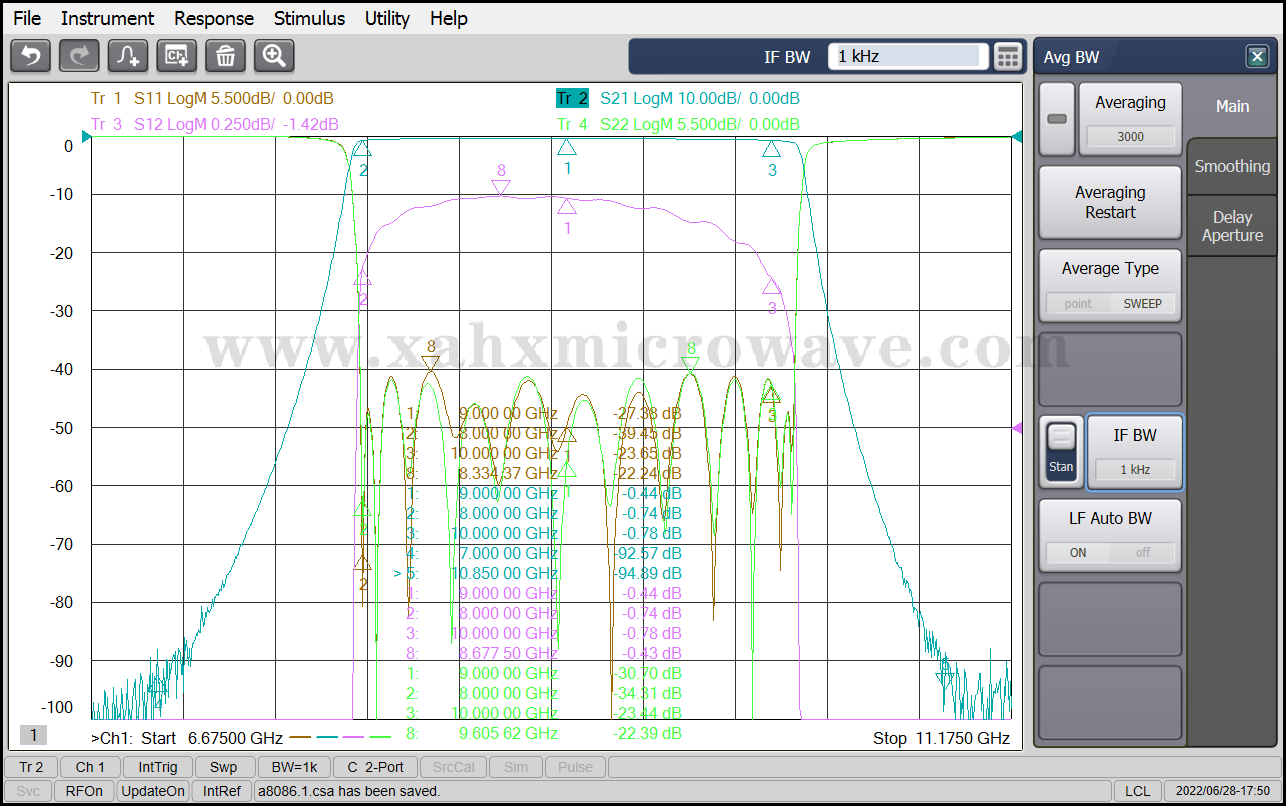Open the File menu

(27, 18)
